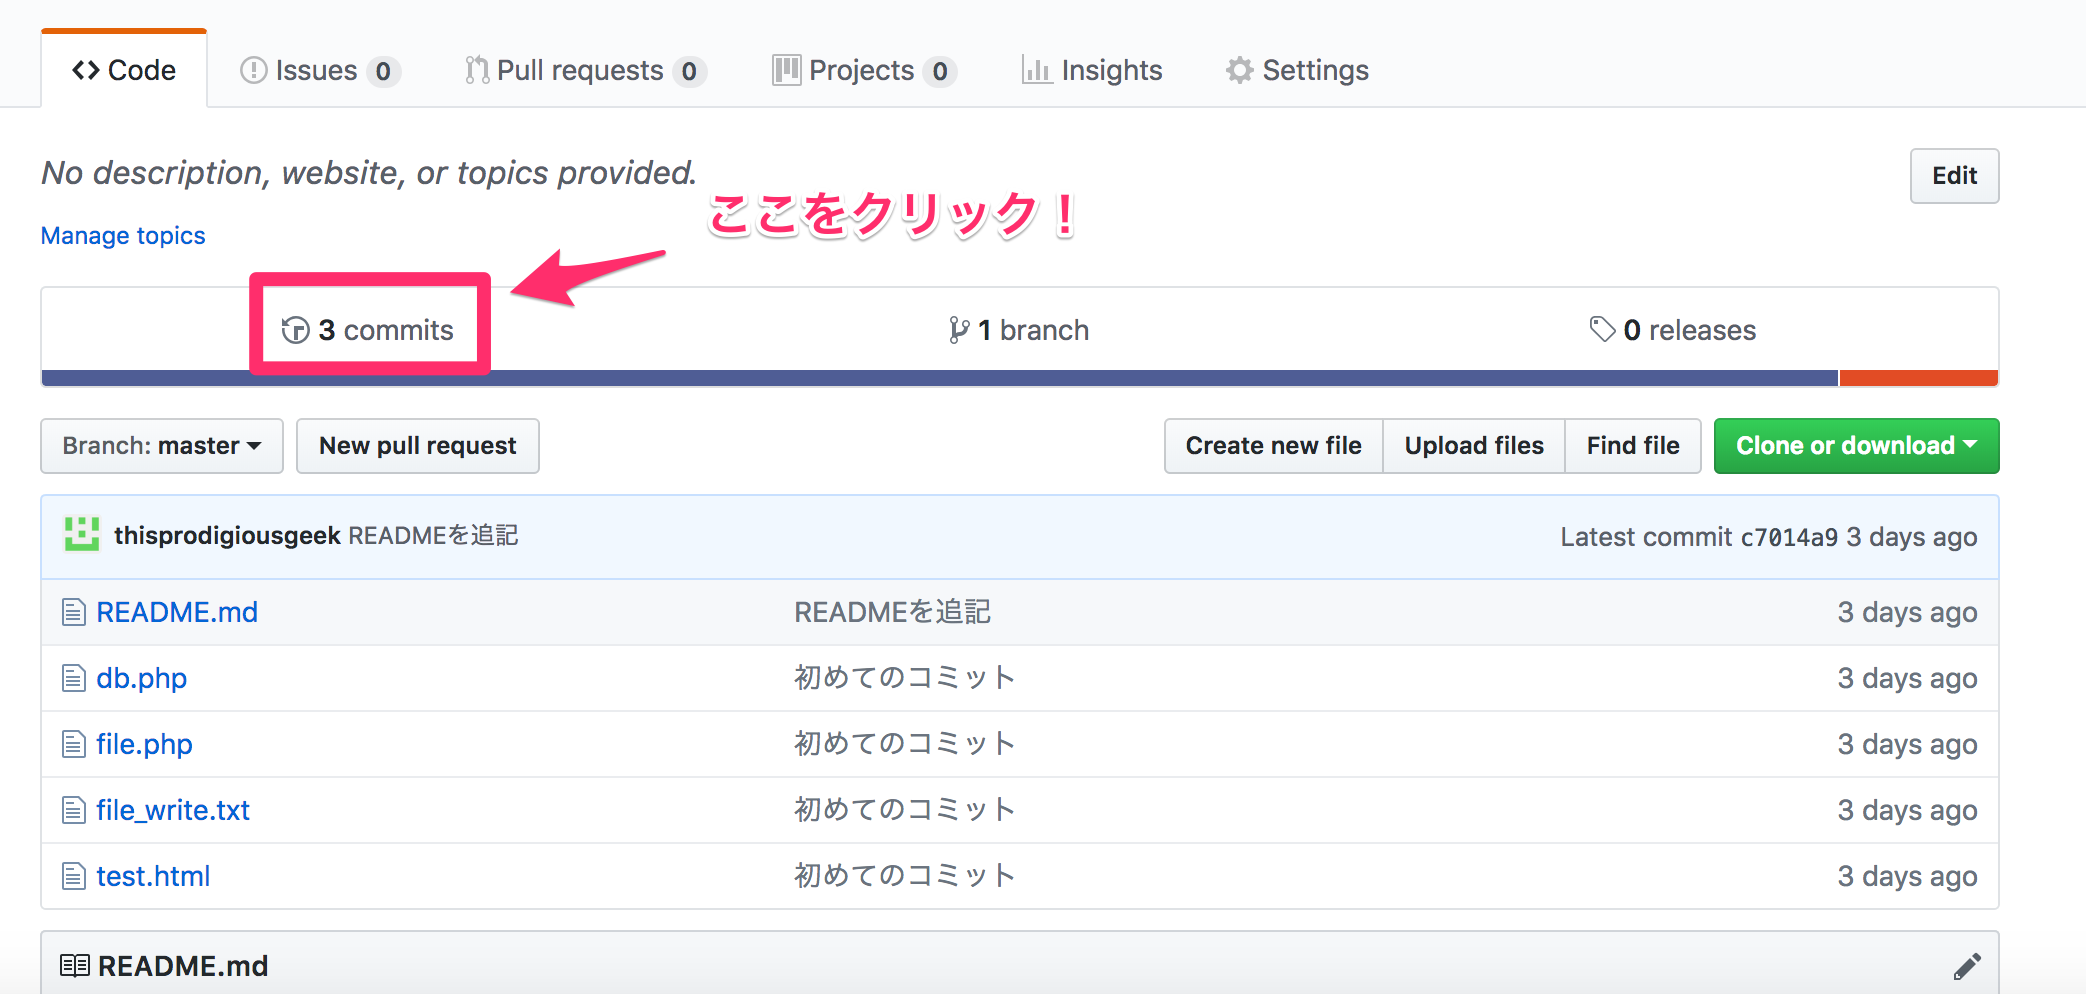Click the blue language bar segment
The width and height of the screenshot is (2086, 994).
click(x=940, y=378)
